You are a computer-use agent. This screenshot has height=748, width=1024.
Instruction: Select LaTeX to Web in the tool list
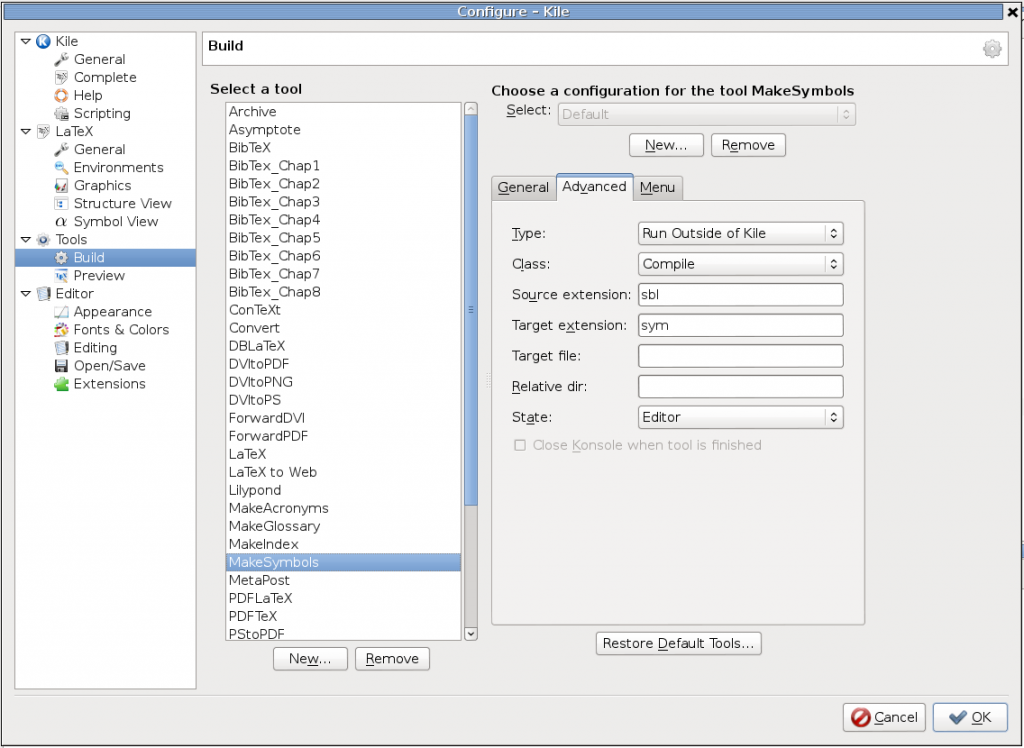point(344,472)
